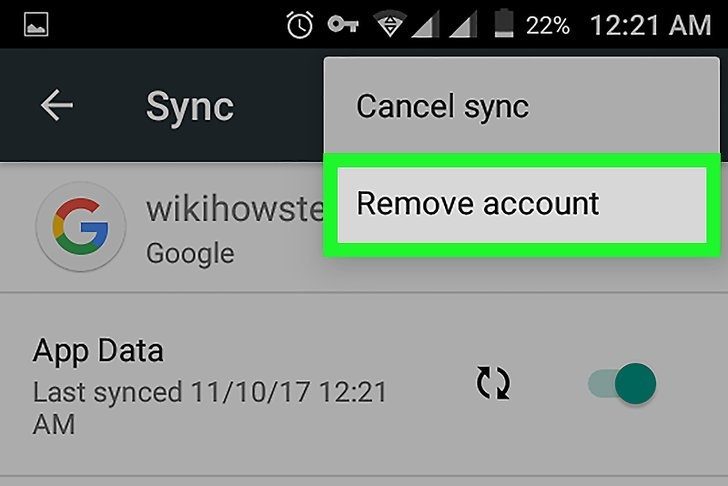Tap the VPN key status icon
Viewport: 728px width, 486px height.
[x=343, y=24]
